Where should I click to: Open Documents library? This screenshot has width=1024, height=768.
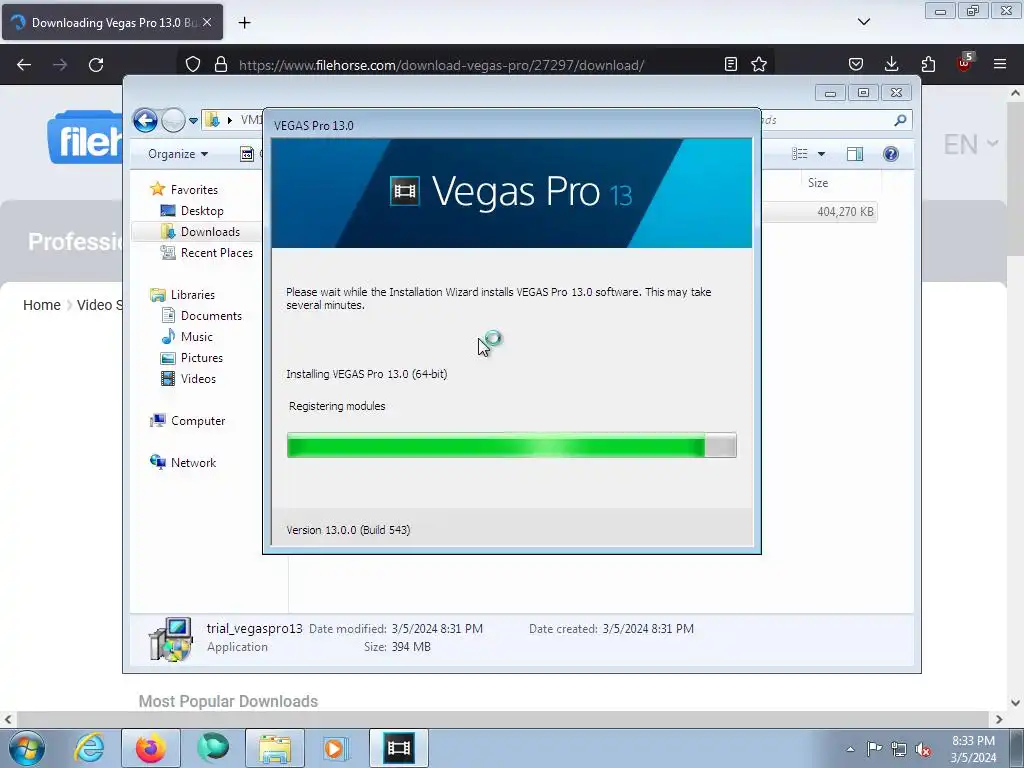pos(211,316)
